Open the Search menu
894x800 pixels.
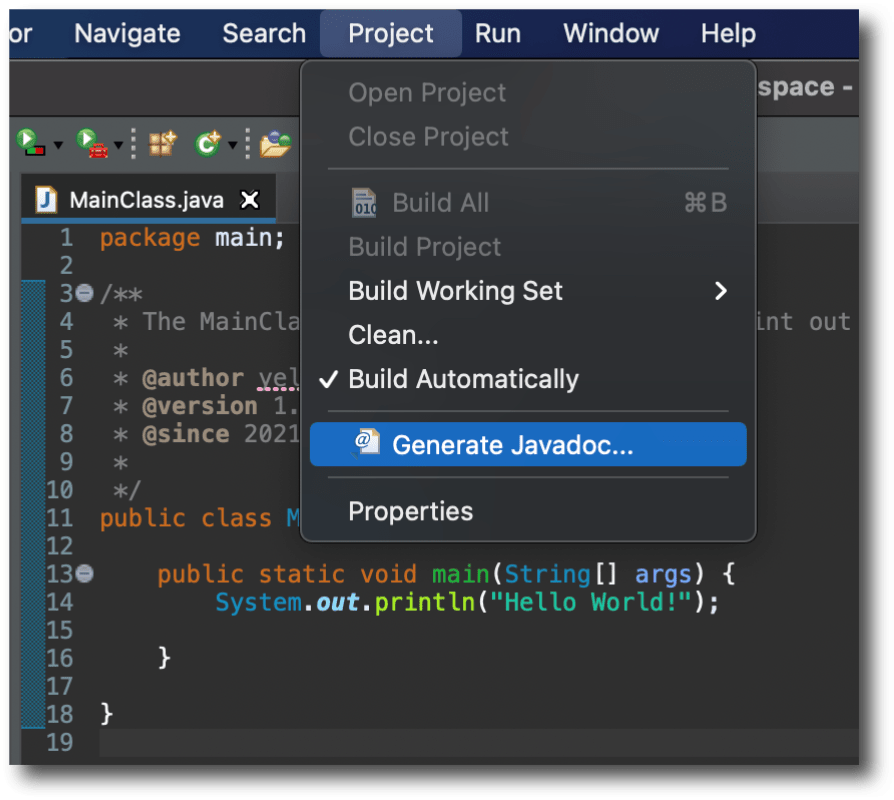[x=263, y=33]
